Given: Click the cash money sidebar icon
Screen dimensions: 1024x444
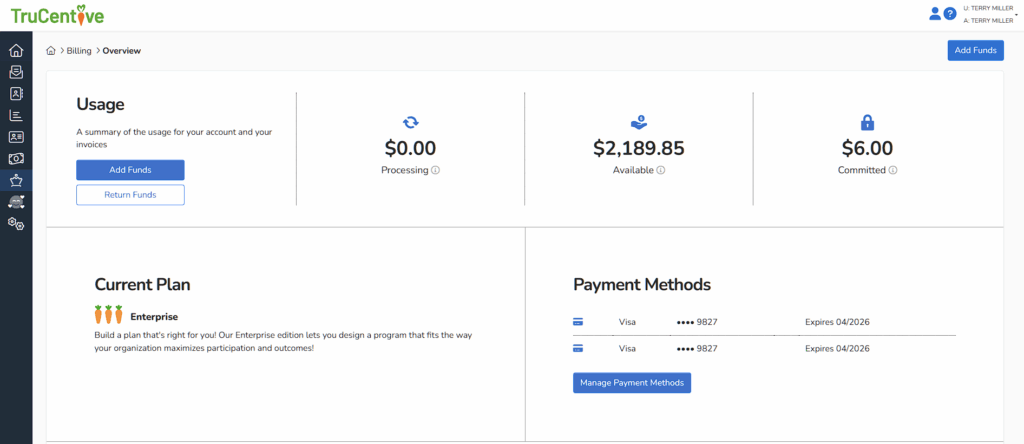Looking at the screenshot, I should (16, 159).
